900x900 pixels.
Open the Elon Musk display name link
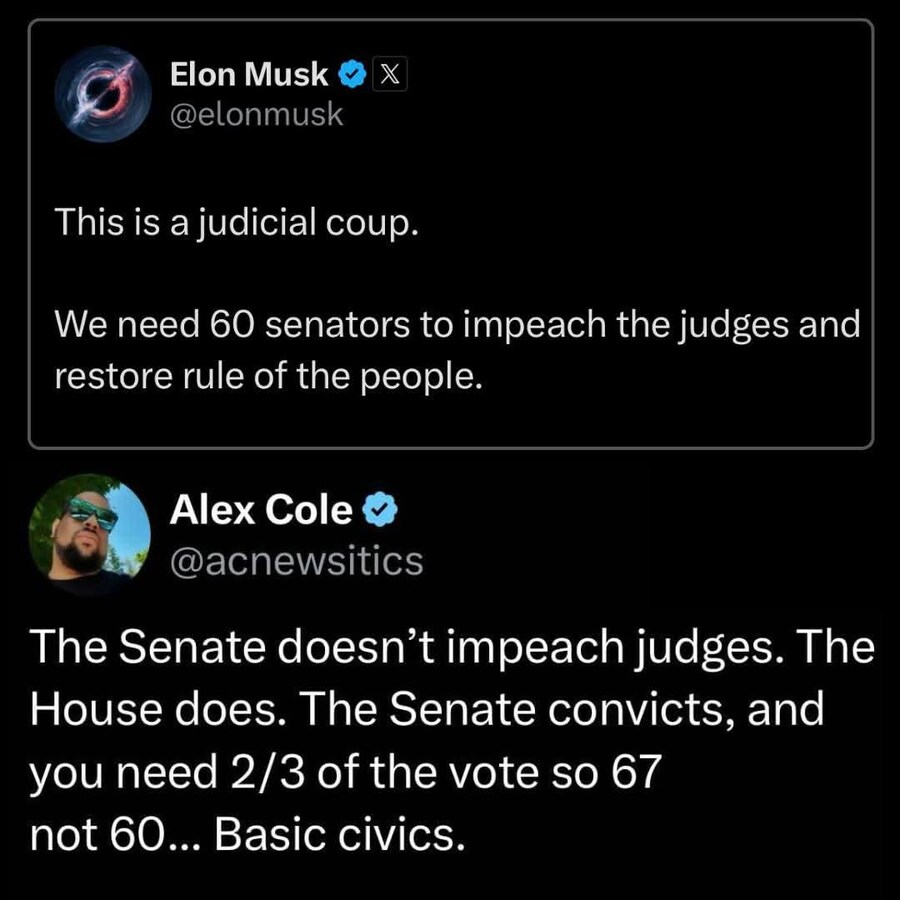click(x=249, y=74)
